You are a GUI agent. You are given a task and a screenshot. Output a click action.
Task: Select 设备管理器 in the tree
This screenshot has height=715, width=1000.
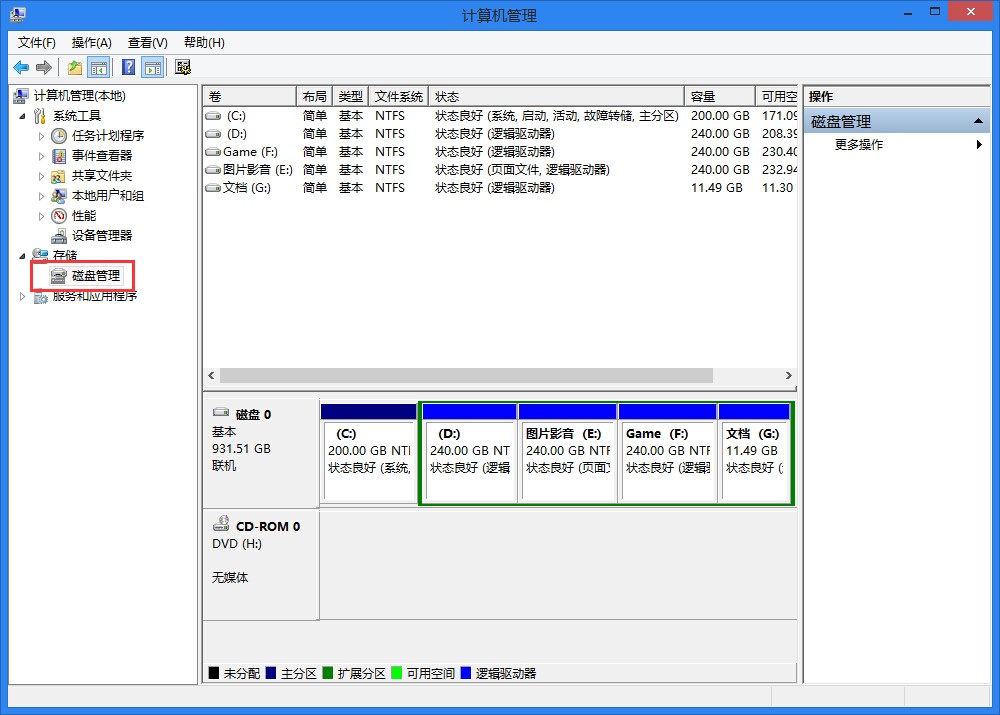coord(101,236)
